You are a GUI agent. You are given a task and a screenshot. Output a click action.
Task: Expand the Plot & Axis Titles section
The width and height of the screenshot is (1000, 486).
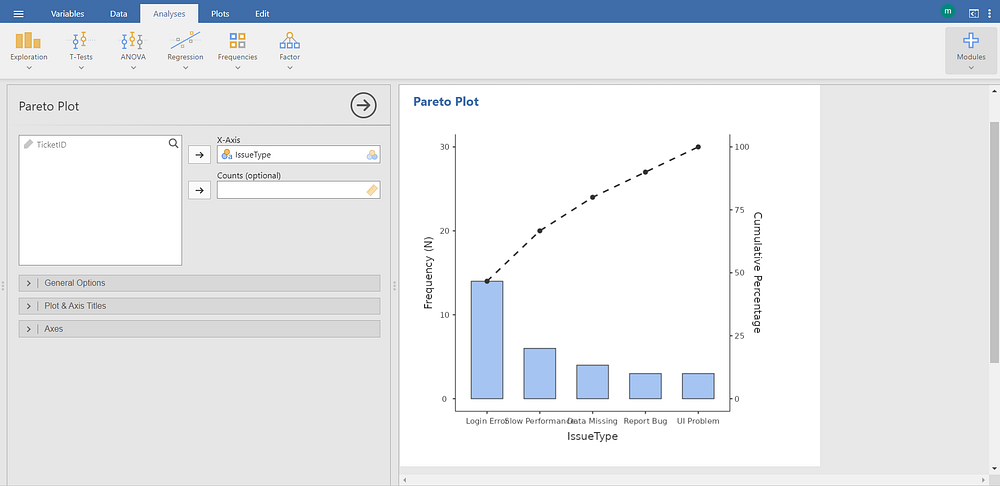(x=200, y=306)
